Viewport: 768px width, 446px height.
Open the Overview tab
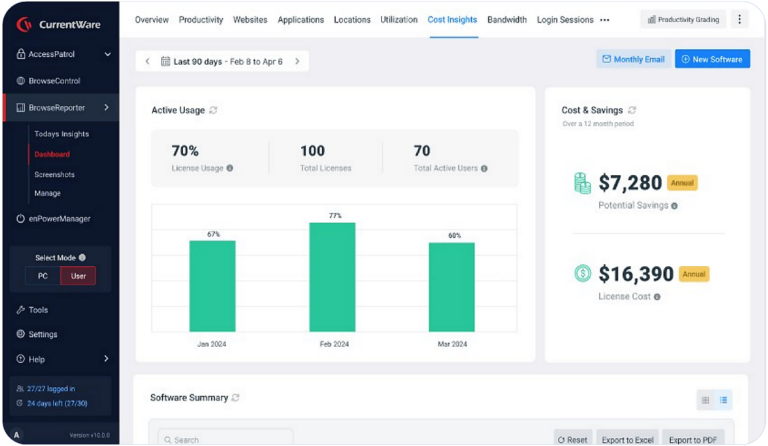point(152,20)
